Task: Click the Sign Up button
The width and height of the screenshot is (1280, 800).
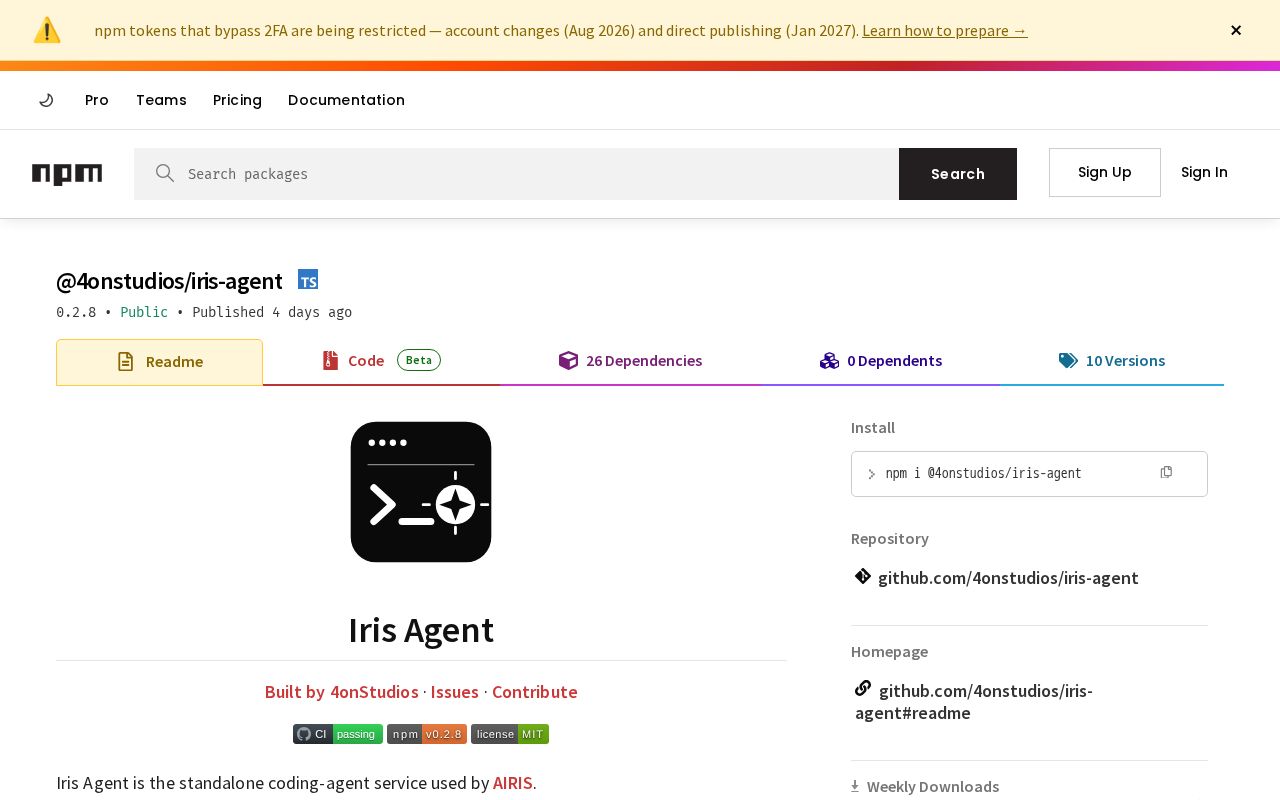Action: click(1105, 172)
